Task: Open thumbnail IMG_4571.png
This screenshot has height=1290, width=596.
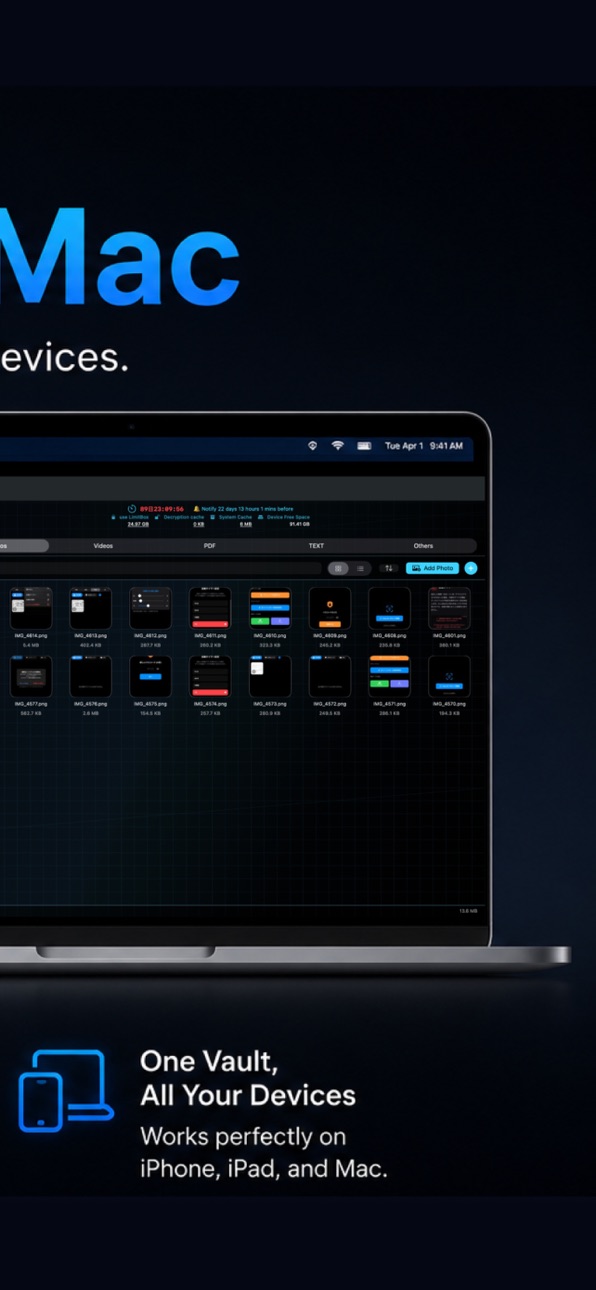Action: pos(389,677)
